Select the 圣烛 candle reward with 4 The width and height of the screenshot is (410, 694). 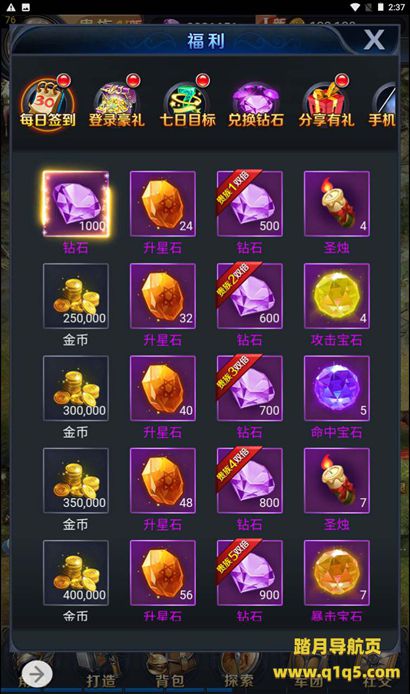(x=337, y=204)
